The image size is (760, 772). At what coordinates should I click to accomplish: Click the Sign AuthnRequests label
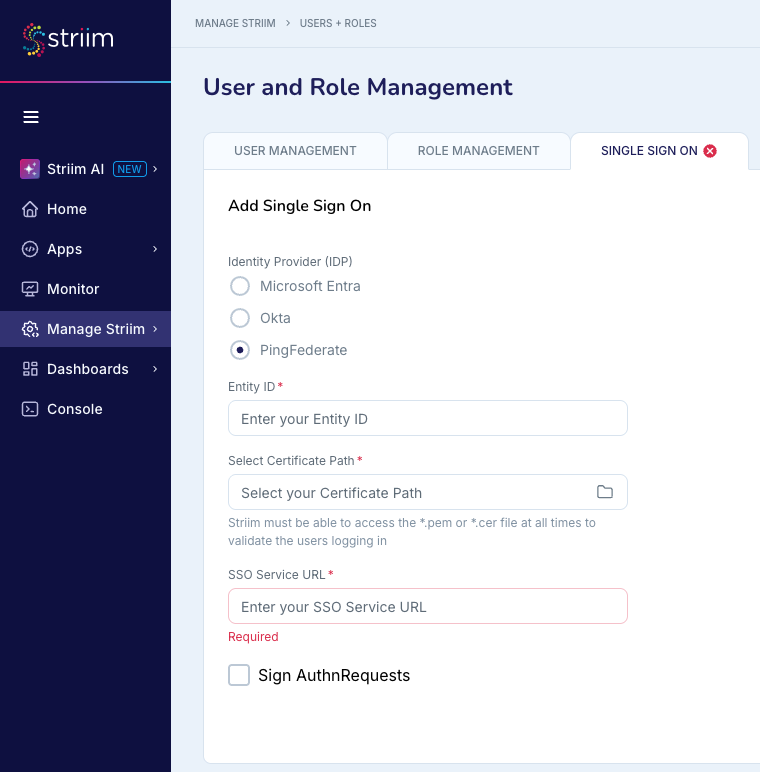[334, 675]
